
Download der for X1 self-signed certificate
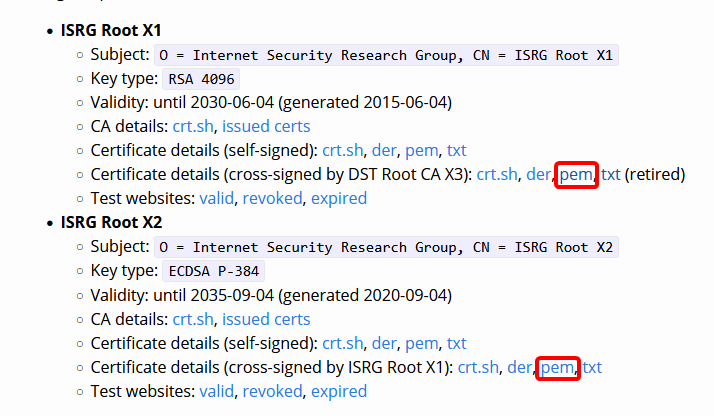tap(384, 151)
